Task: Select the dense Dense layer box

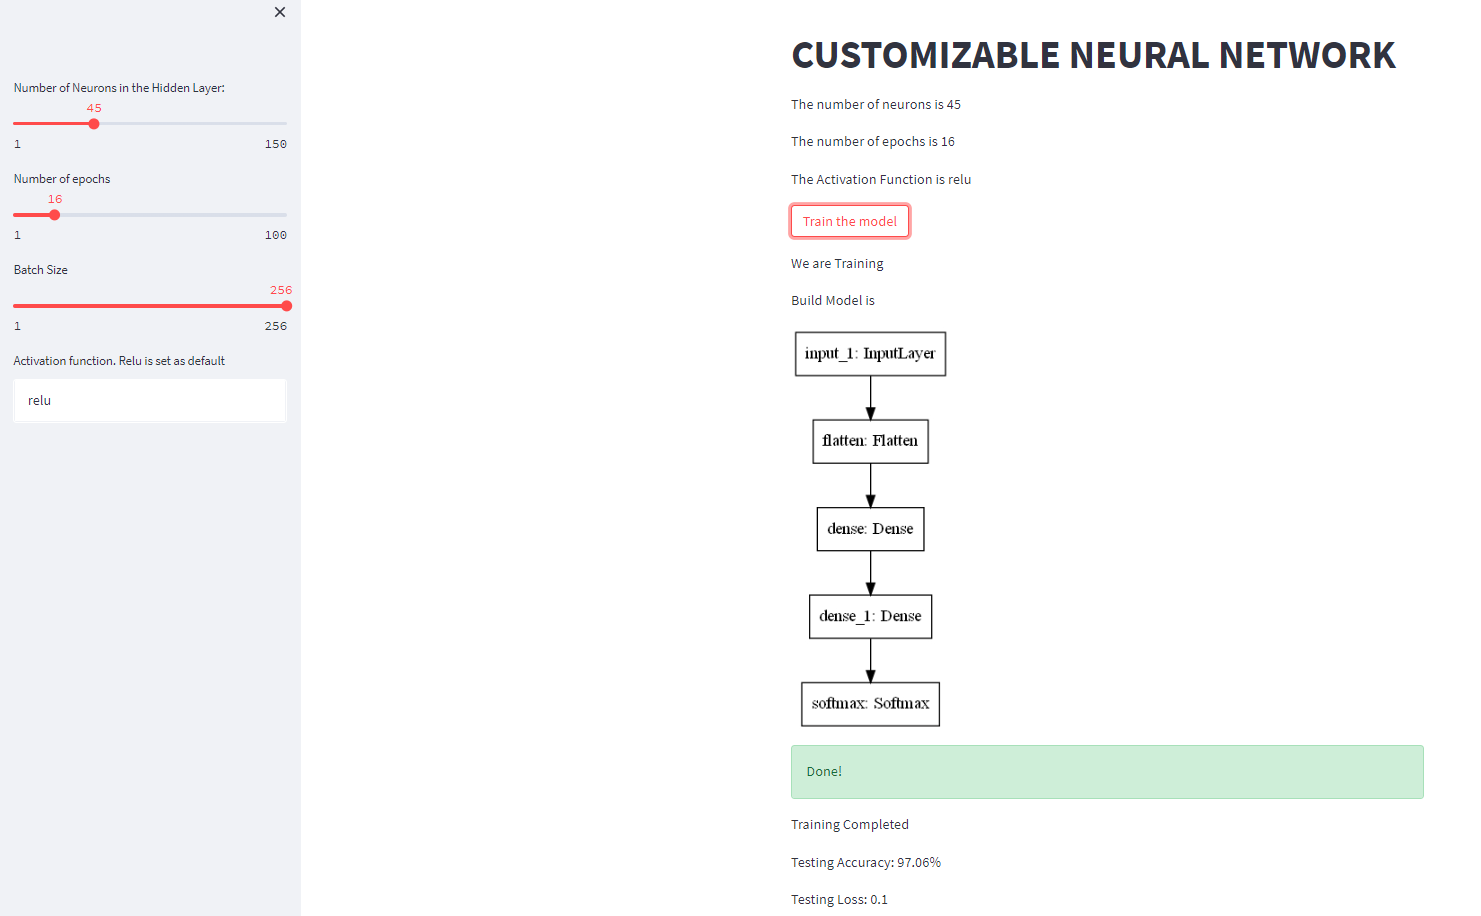Action: 869,529
